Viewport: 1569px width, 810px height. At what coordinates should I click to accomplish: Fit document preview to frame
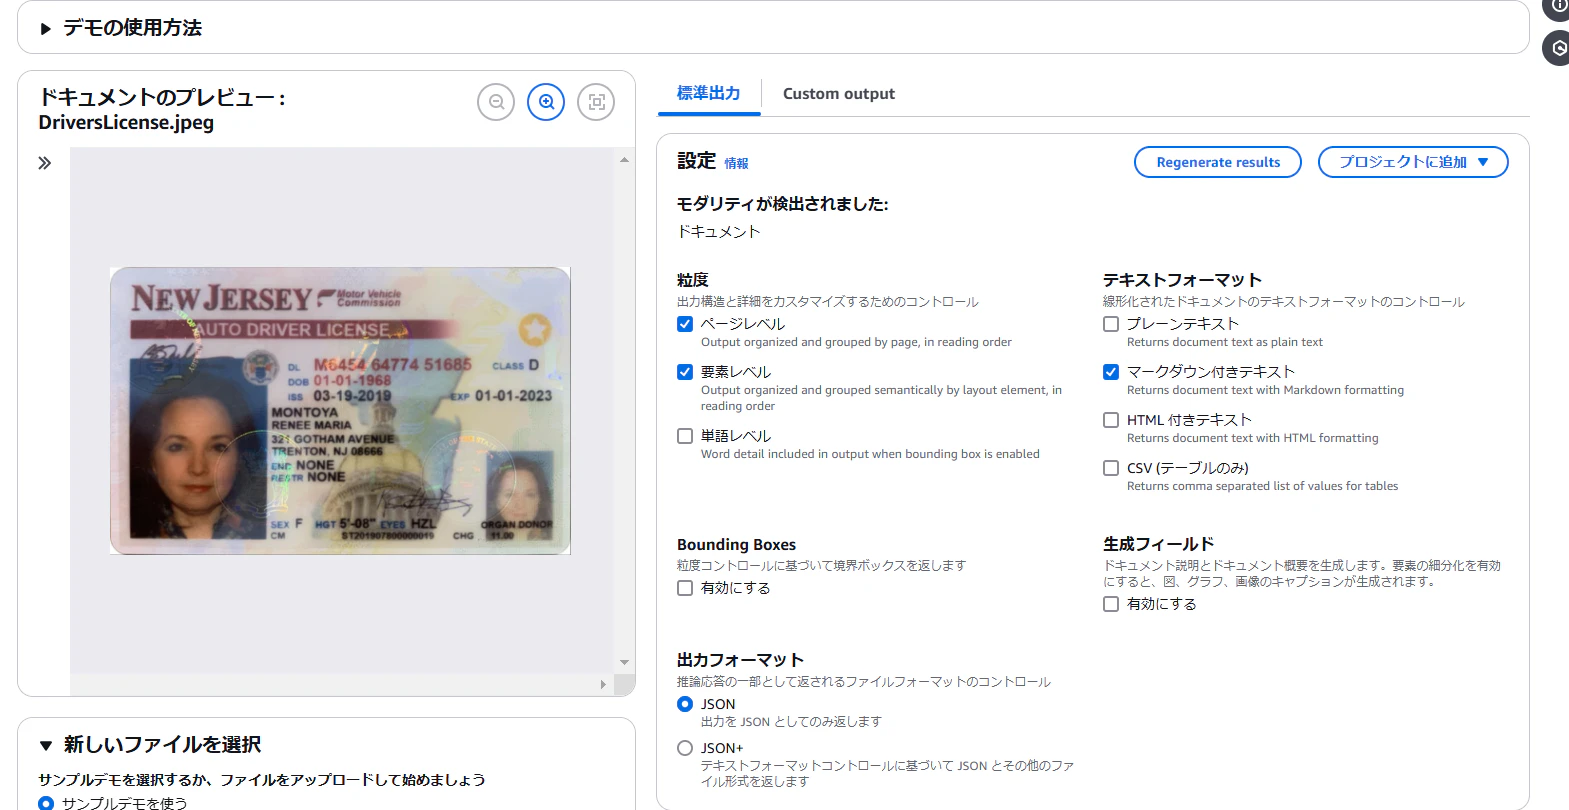[596, 102]
